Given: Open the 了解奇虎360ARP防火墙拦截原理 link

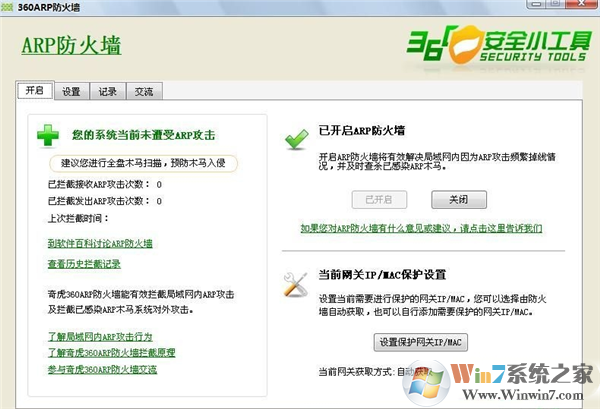Looking at the screenshot, I should [111, 352].
